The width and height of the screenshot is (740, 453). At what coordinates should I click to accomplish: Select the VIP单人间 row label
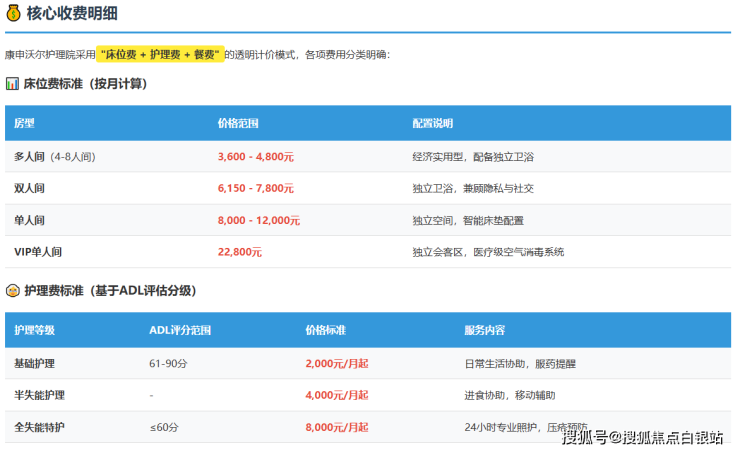(38, 252)
